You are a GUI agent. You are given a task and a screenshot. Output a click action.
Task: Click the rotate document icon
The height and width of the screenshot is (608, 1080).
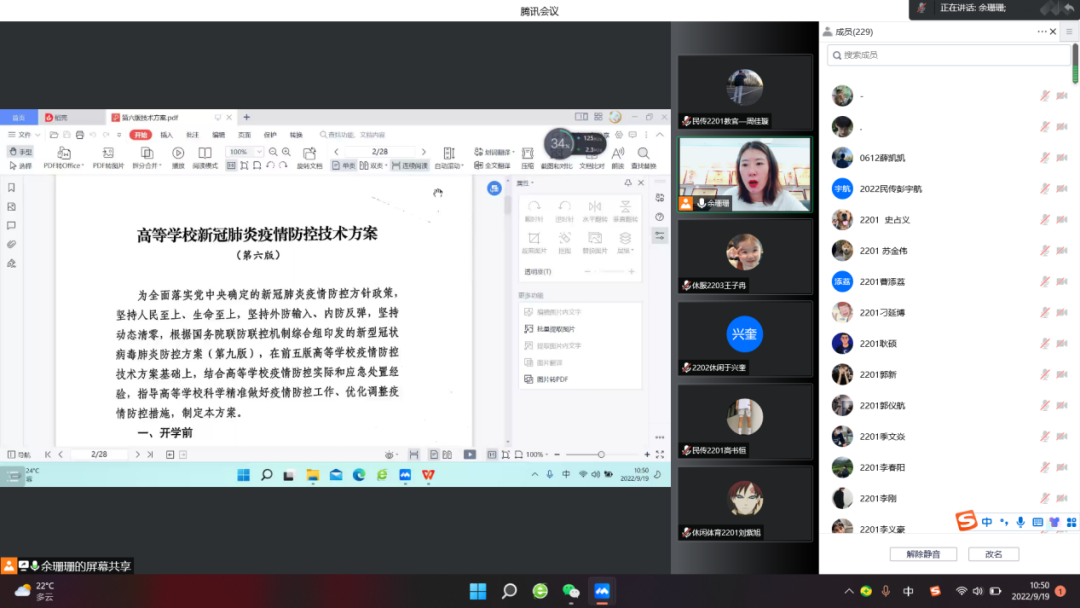(309, 153)
